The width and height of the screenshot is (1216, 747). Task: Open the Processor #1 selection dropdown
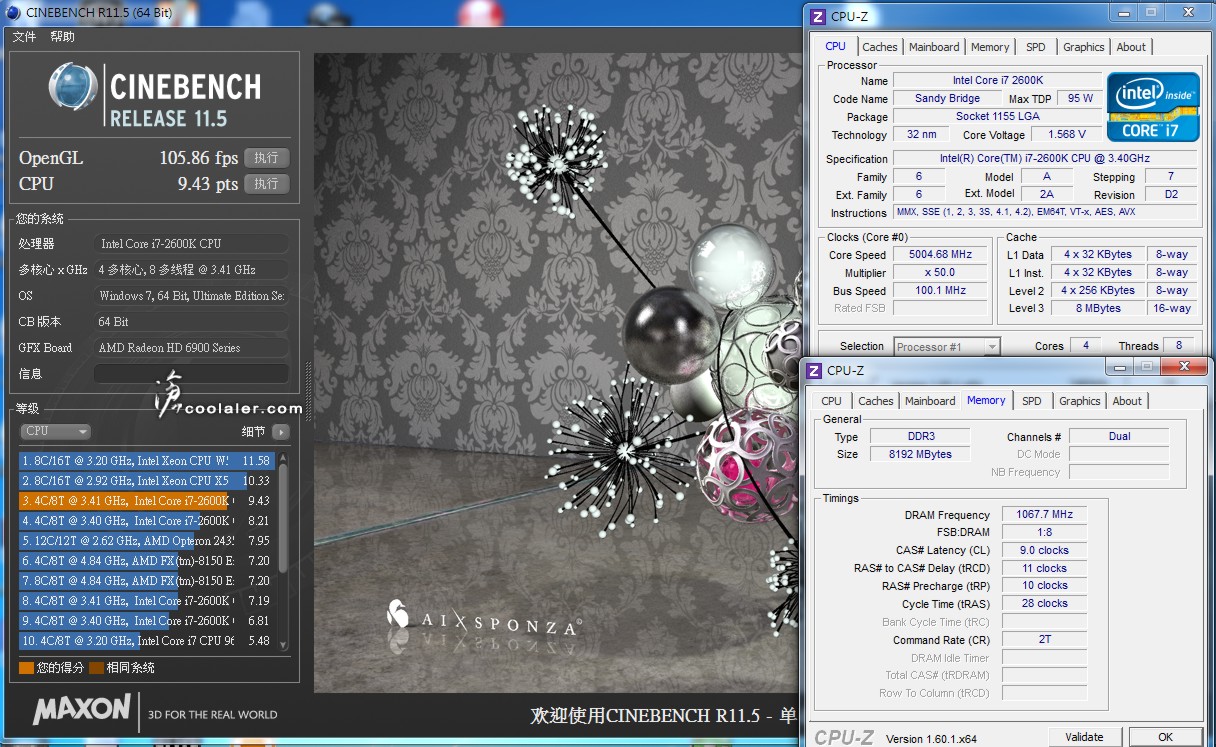[x=946, y=347]
